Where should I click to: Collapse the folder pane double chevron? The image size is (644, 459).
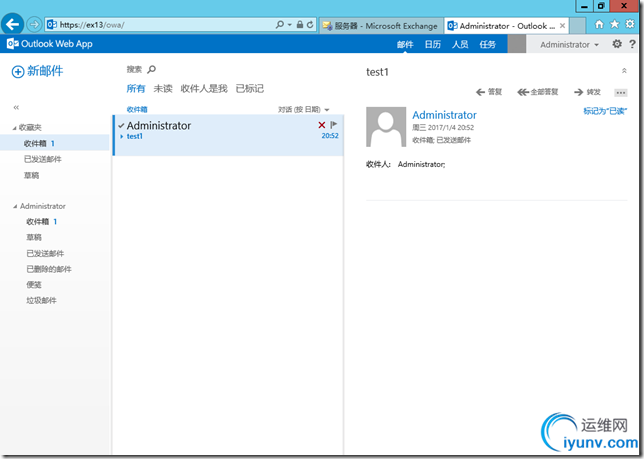pos(16,108)
